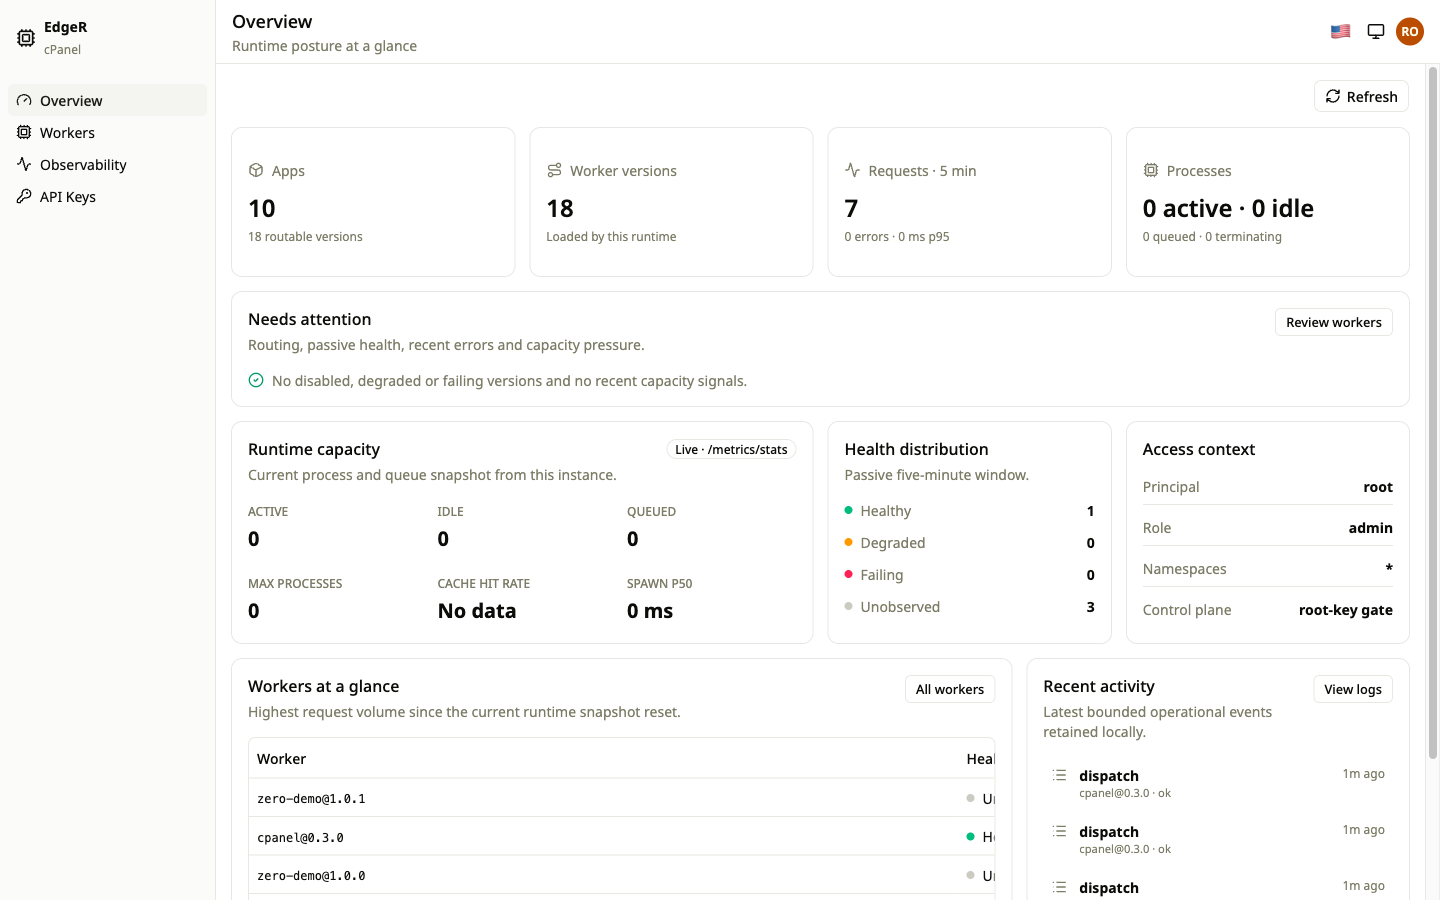Click the View logs button
Image resolution: width=1440 pixels, height=900 pixels.
pos(1353,689)
